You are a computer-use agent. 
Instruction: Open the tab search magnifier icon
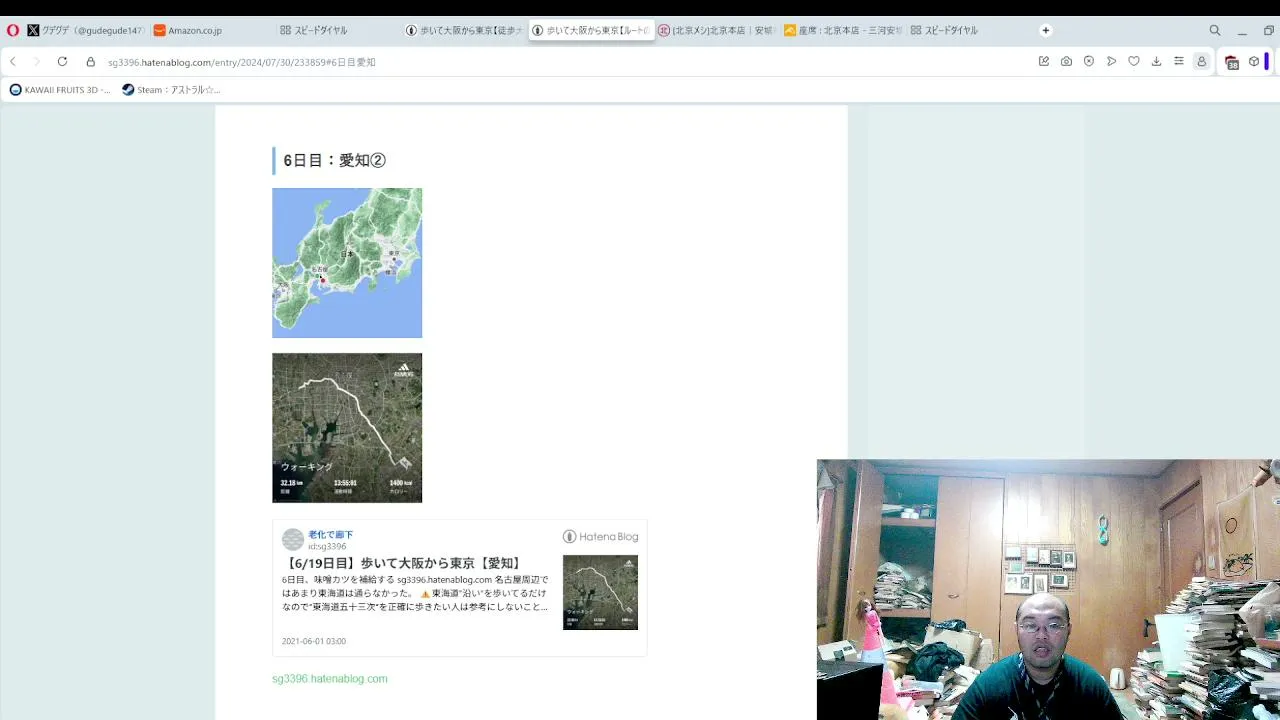coord(1215,30)
